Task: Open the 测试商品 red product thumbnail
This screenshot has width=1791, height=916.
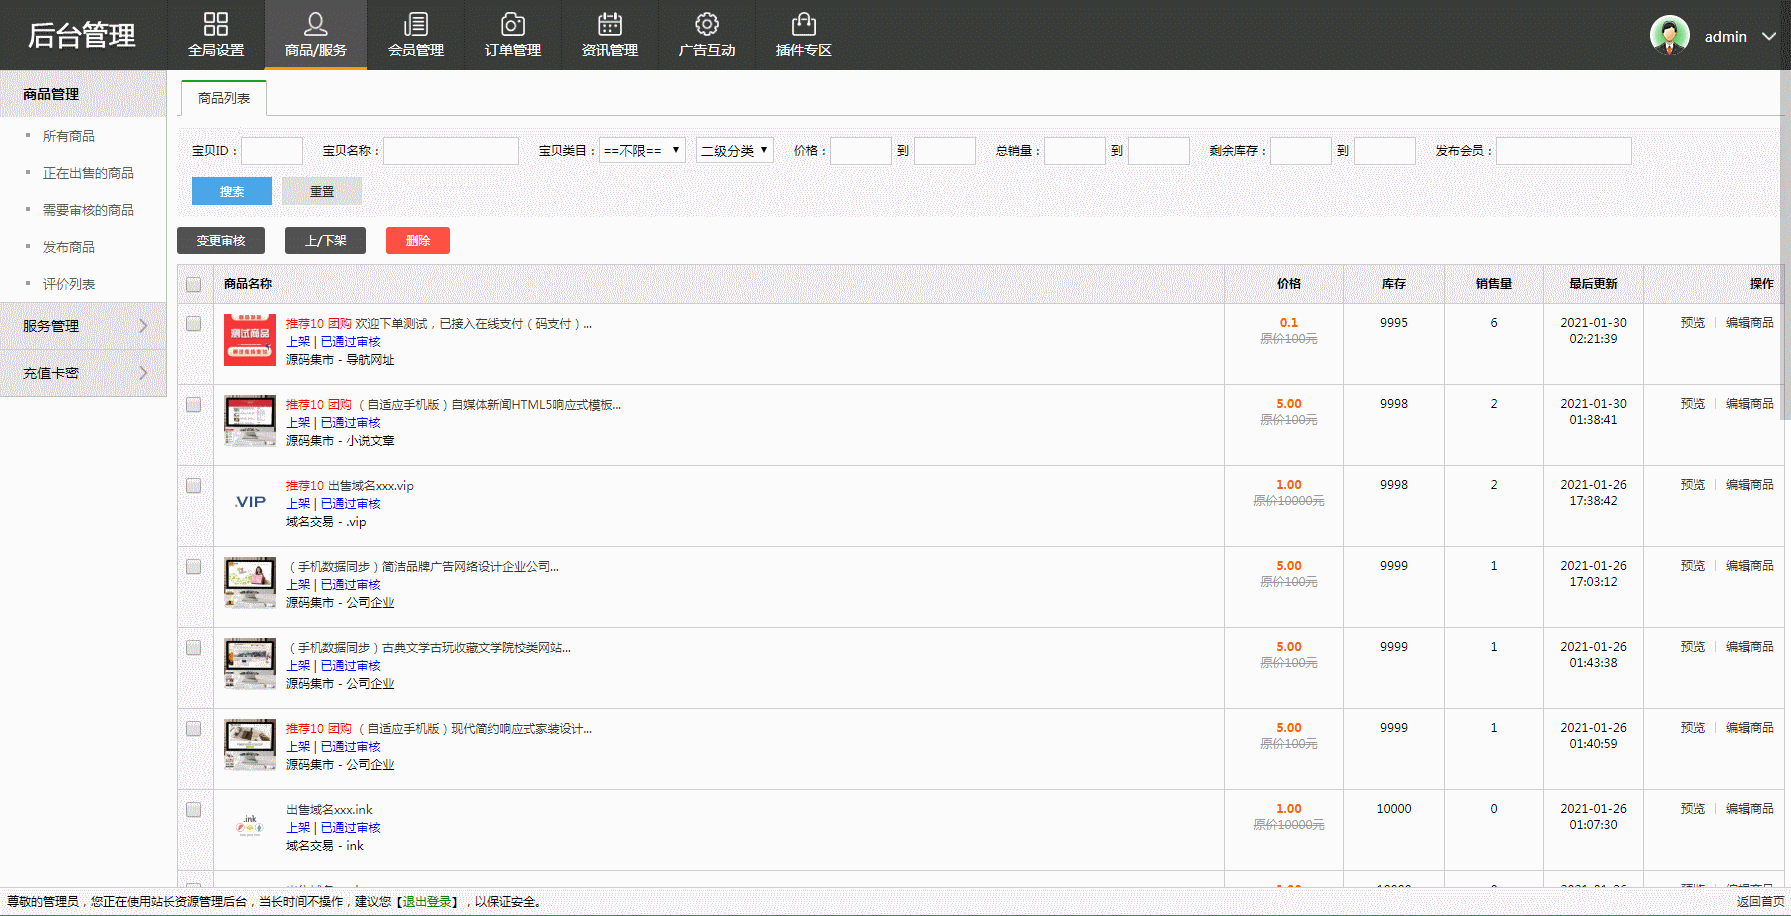Action: (250, 340)
